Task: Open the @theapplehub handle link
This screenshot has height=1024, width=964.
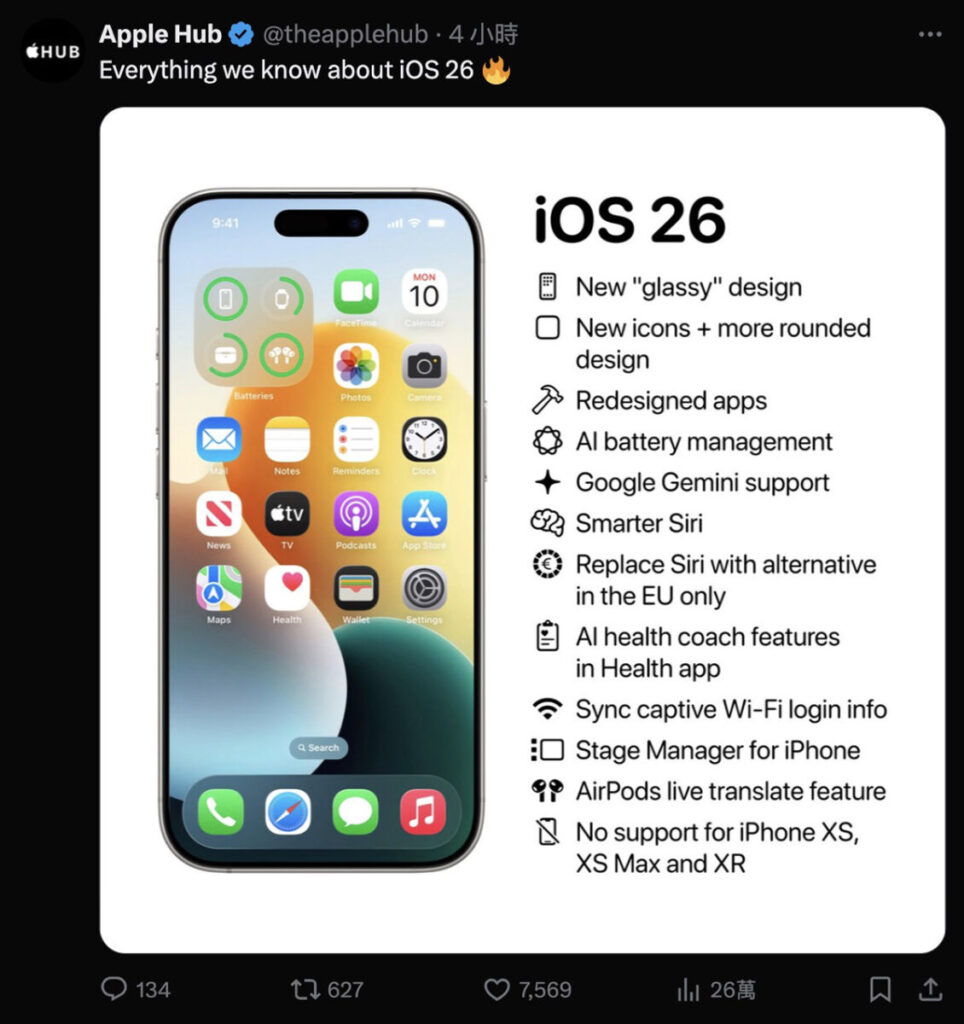Action: (345, 34)
